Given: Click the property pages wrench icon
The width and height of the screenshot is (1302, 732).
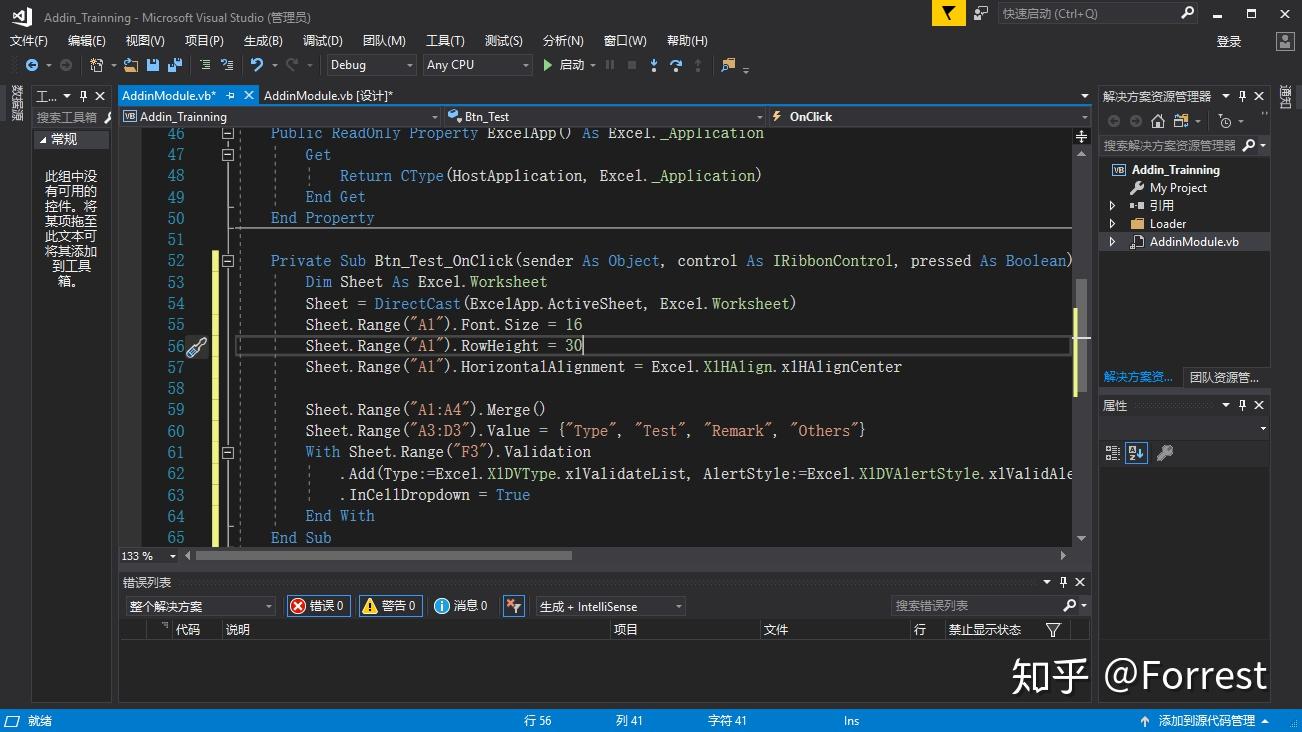Looking at the screenshot, I should pos(1164,453).
